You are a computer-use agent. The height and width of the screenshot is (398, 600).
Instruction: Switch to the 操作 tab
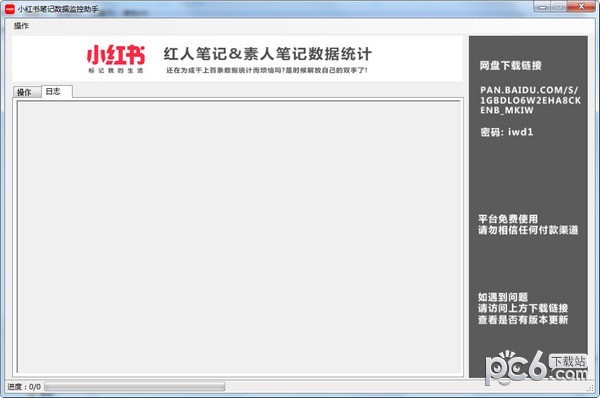27,92
